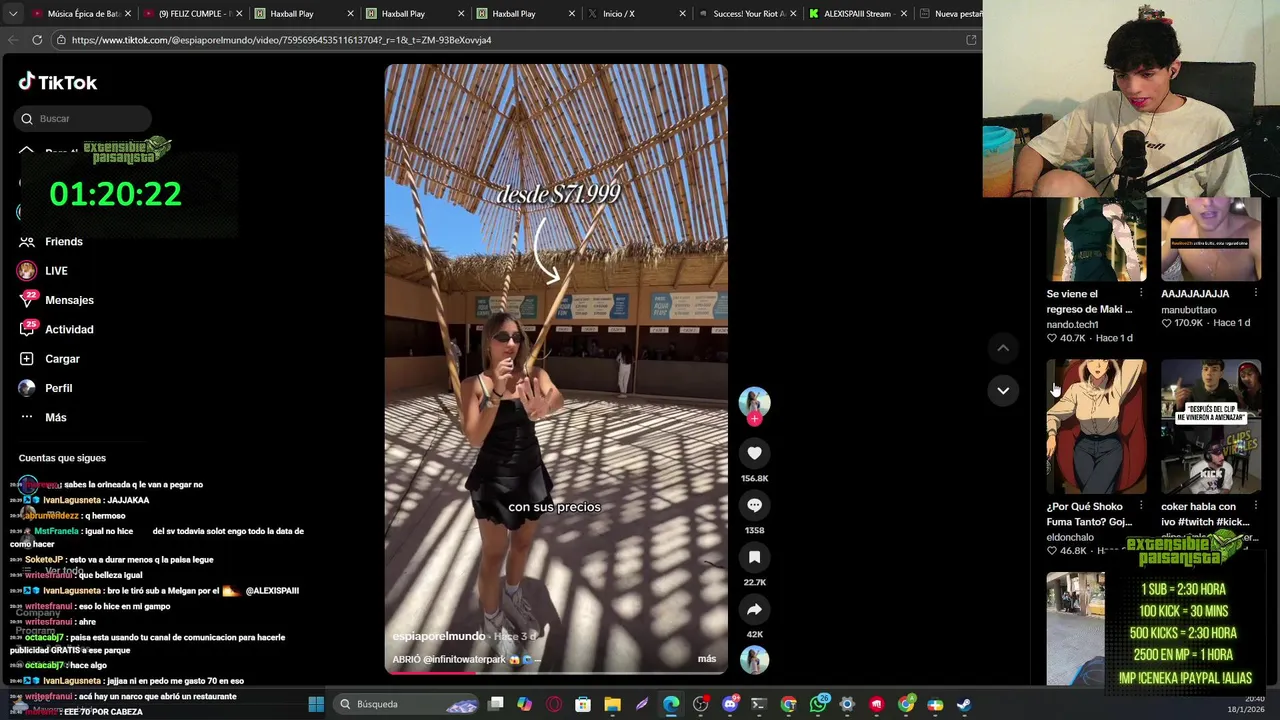Open three-dot options for ¿Por Qué Shoko Fuma Tanto?
The width and height of the screenshot is (1280, 720).
[x=1141, y=506]
